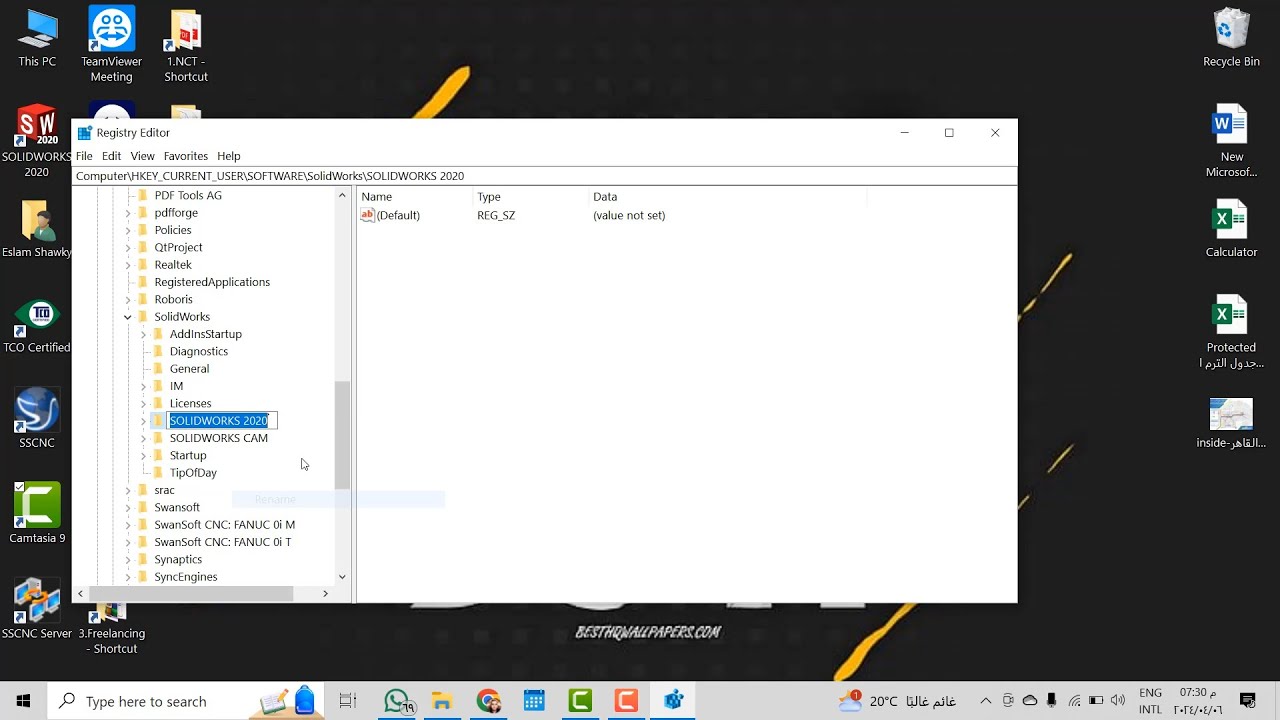This screenshot has height=720, width=1280.
Task: Expand the Swansoft key
Action: pos(127,507)
